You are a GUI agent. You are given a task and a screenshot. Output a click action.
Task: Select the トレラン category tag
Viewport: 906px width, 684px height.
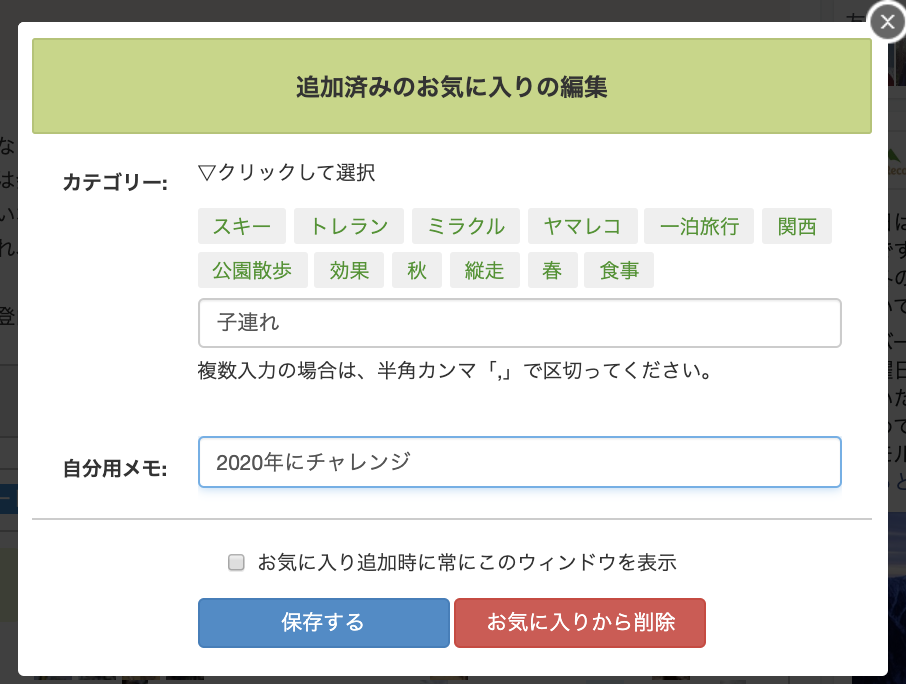[349, 226]
